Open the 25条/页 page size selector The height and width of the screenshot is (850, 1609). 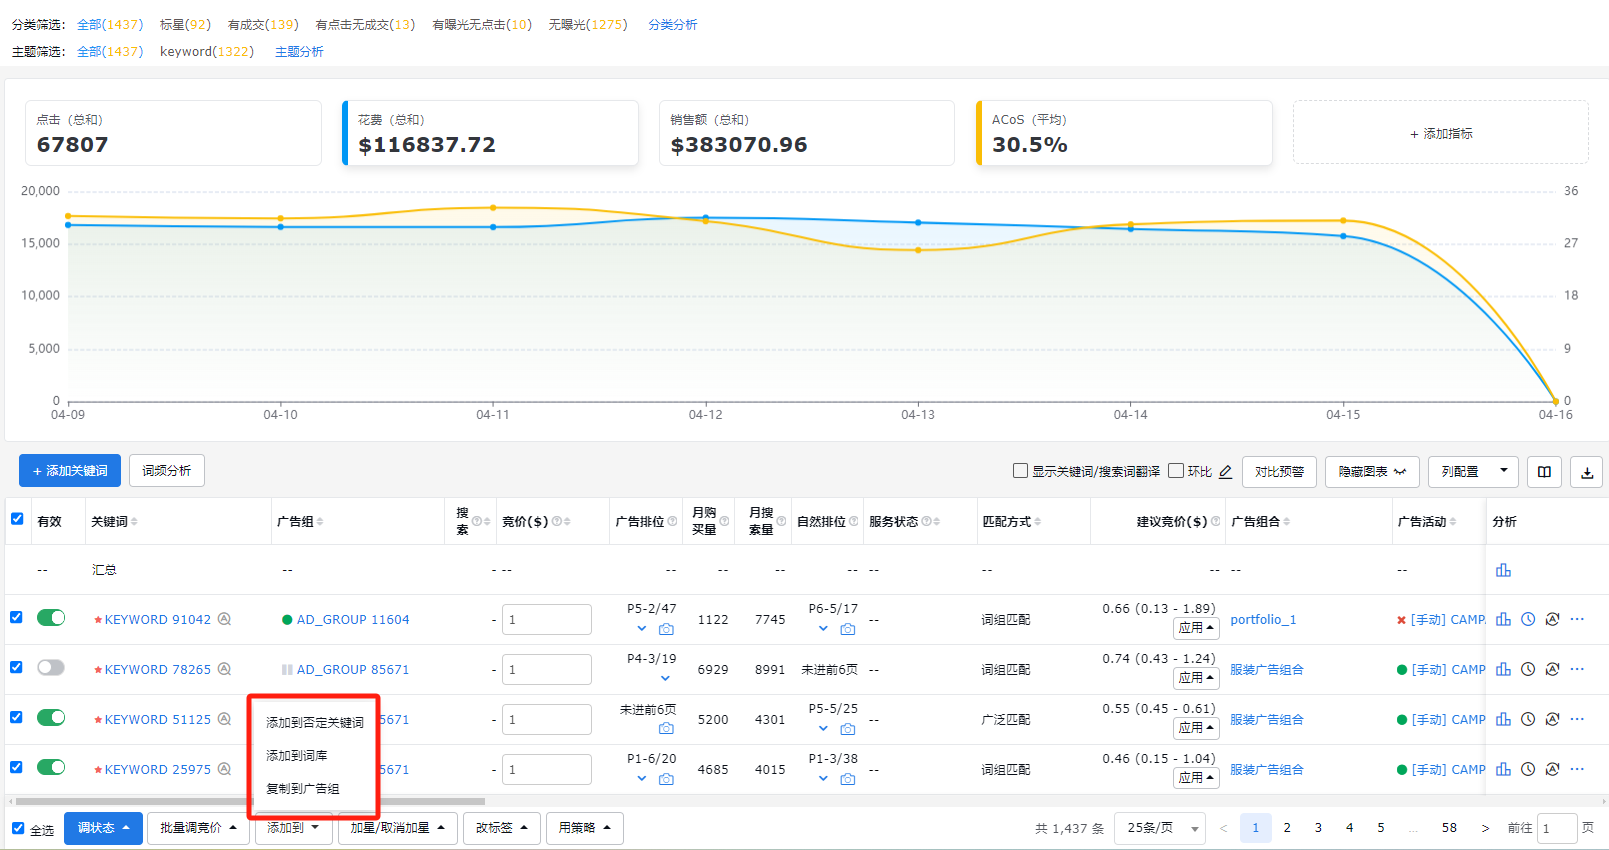(x=1160, y=828)
